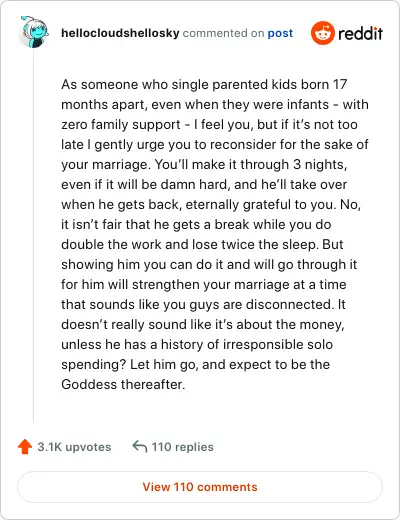Follow the blue "post" link

coord(280,33)
